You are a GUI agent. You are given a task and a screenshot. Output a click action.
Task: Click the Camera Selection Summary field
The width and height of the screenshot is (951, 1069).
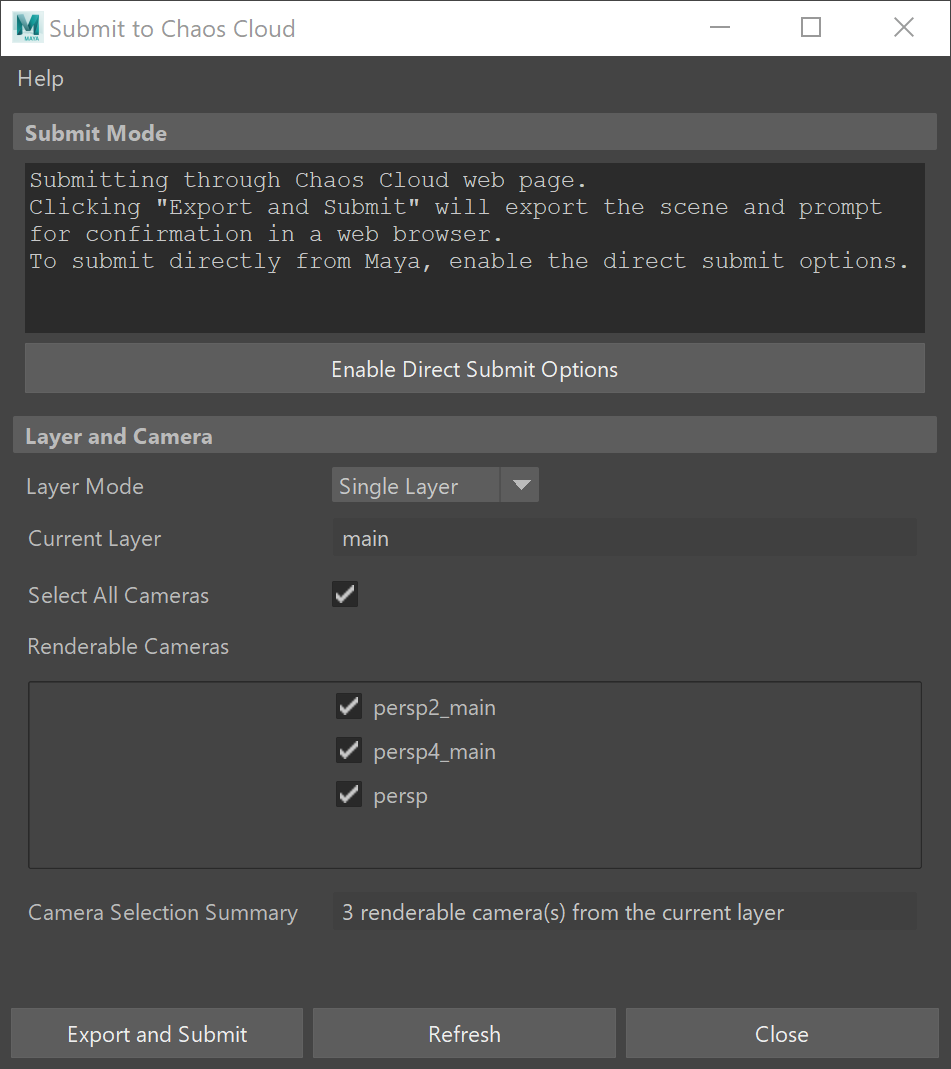[x=624, y=912]
